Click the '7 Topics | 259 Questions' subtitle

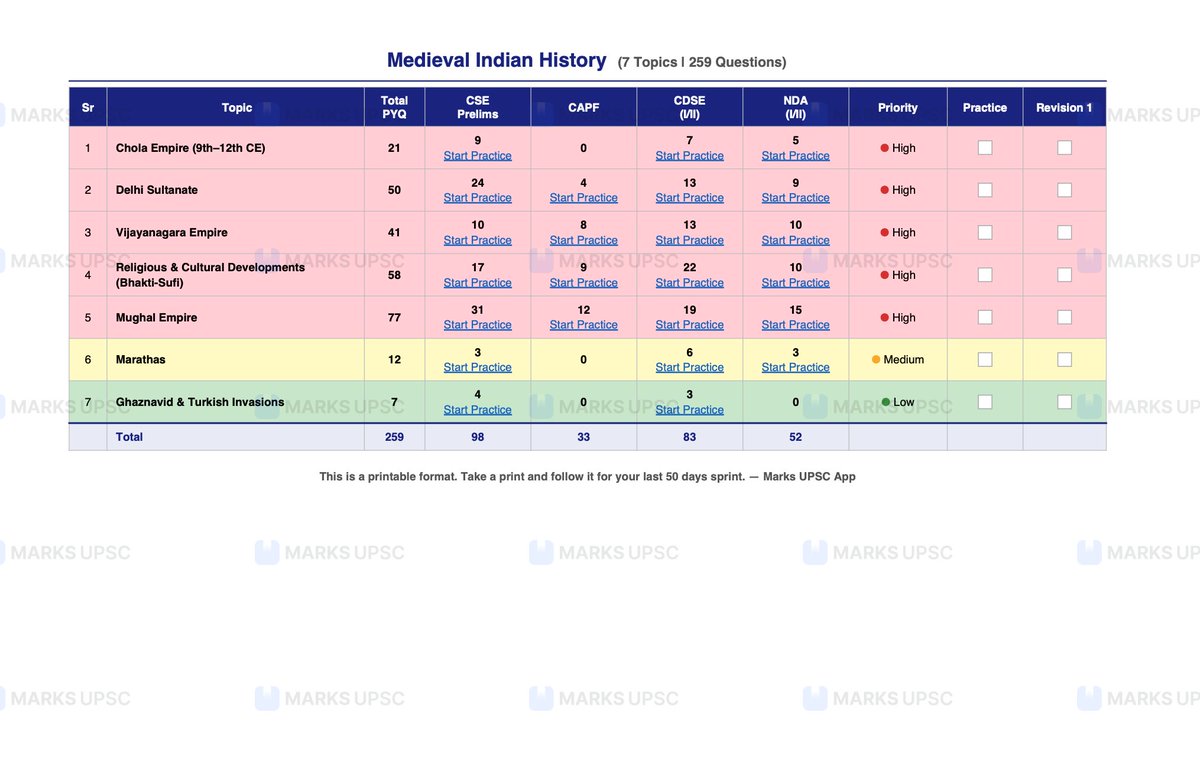point(702,62)
